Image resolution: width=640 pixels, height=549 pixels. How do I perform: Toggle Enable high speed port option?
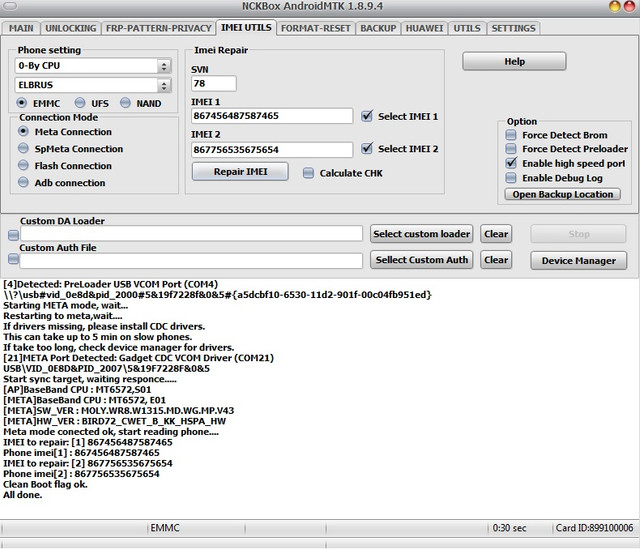511,163
